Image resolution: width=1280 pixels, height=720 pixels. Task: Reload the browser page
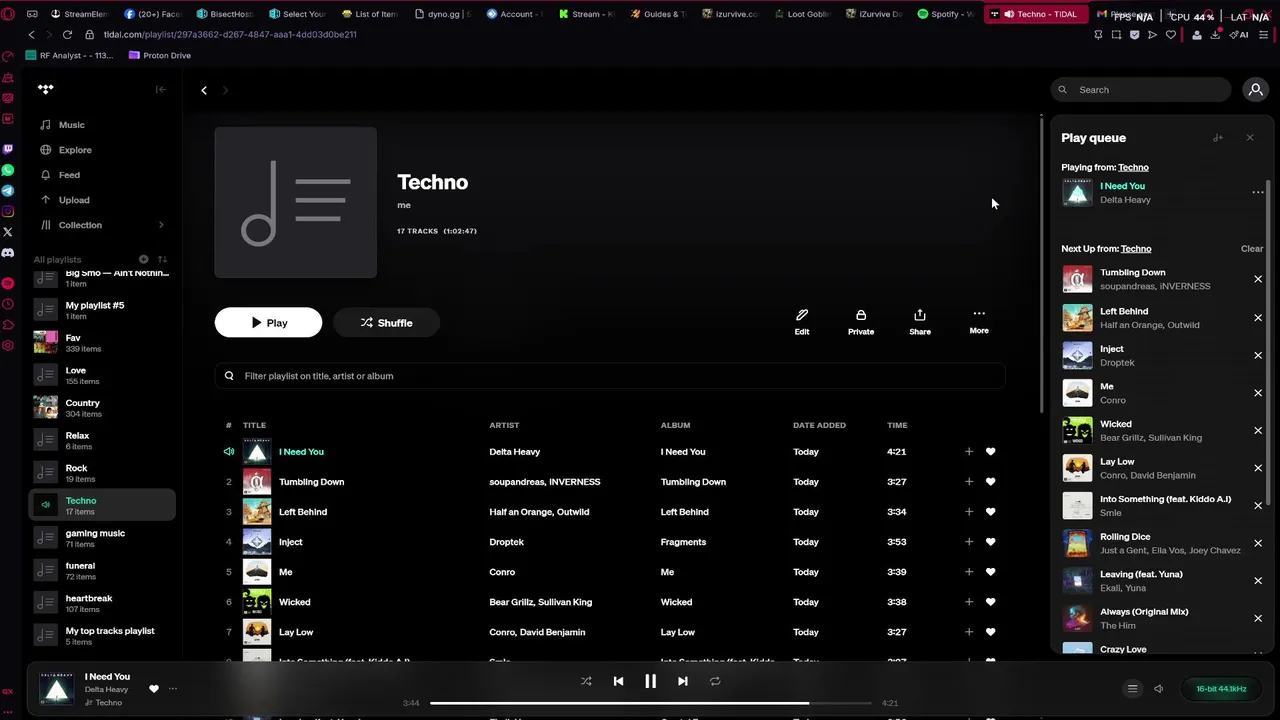pos(67,34)
